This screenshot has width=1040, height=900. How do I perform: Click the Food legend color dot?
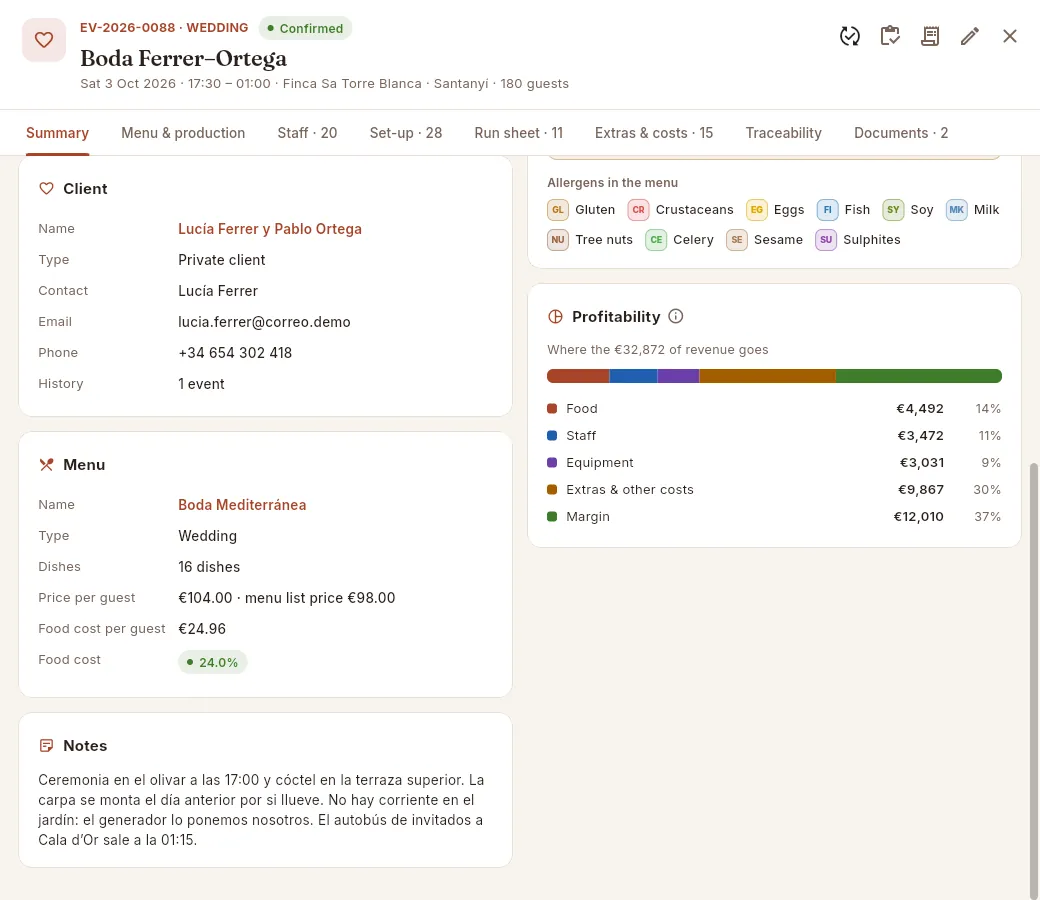[552, 409]
